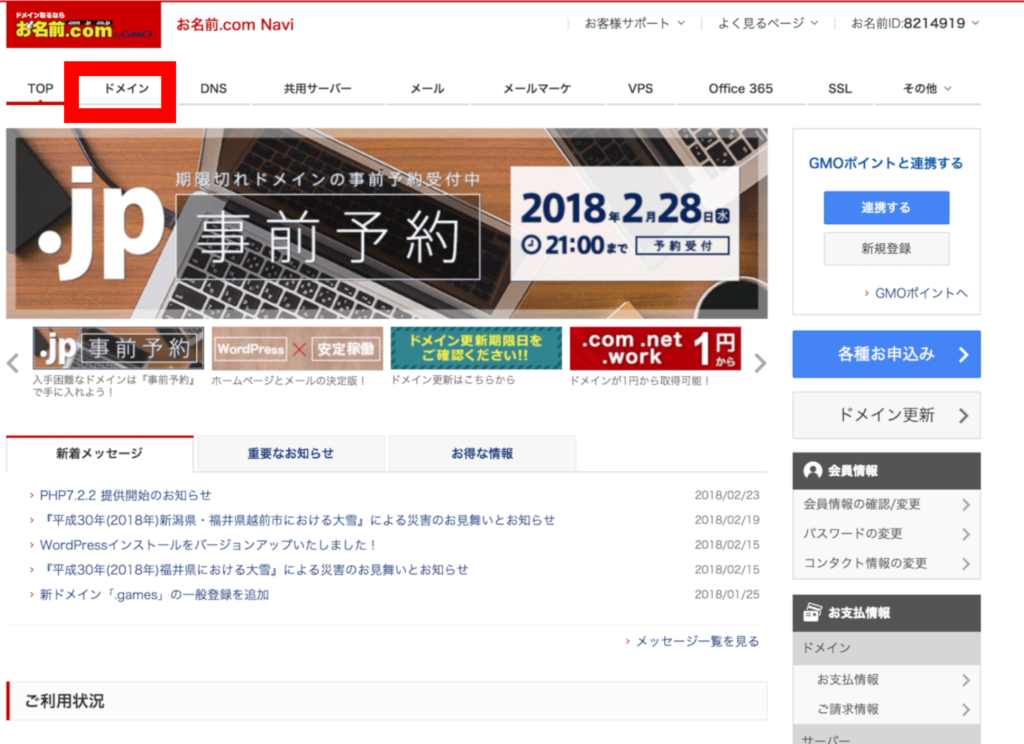The image size is (1024, 744).
Task: Click the ドメイン更新 button
Action: (886, 415)
